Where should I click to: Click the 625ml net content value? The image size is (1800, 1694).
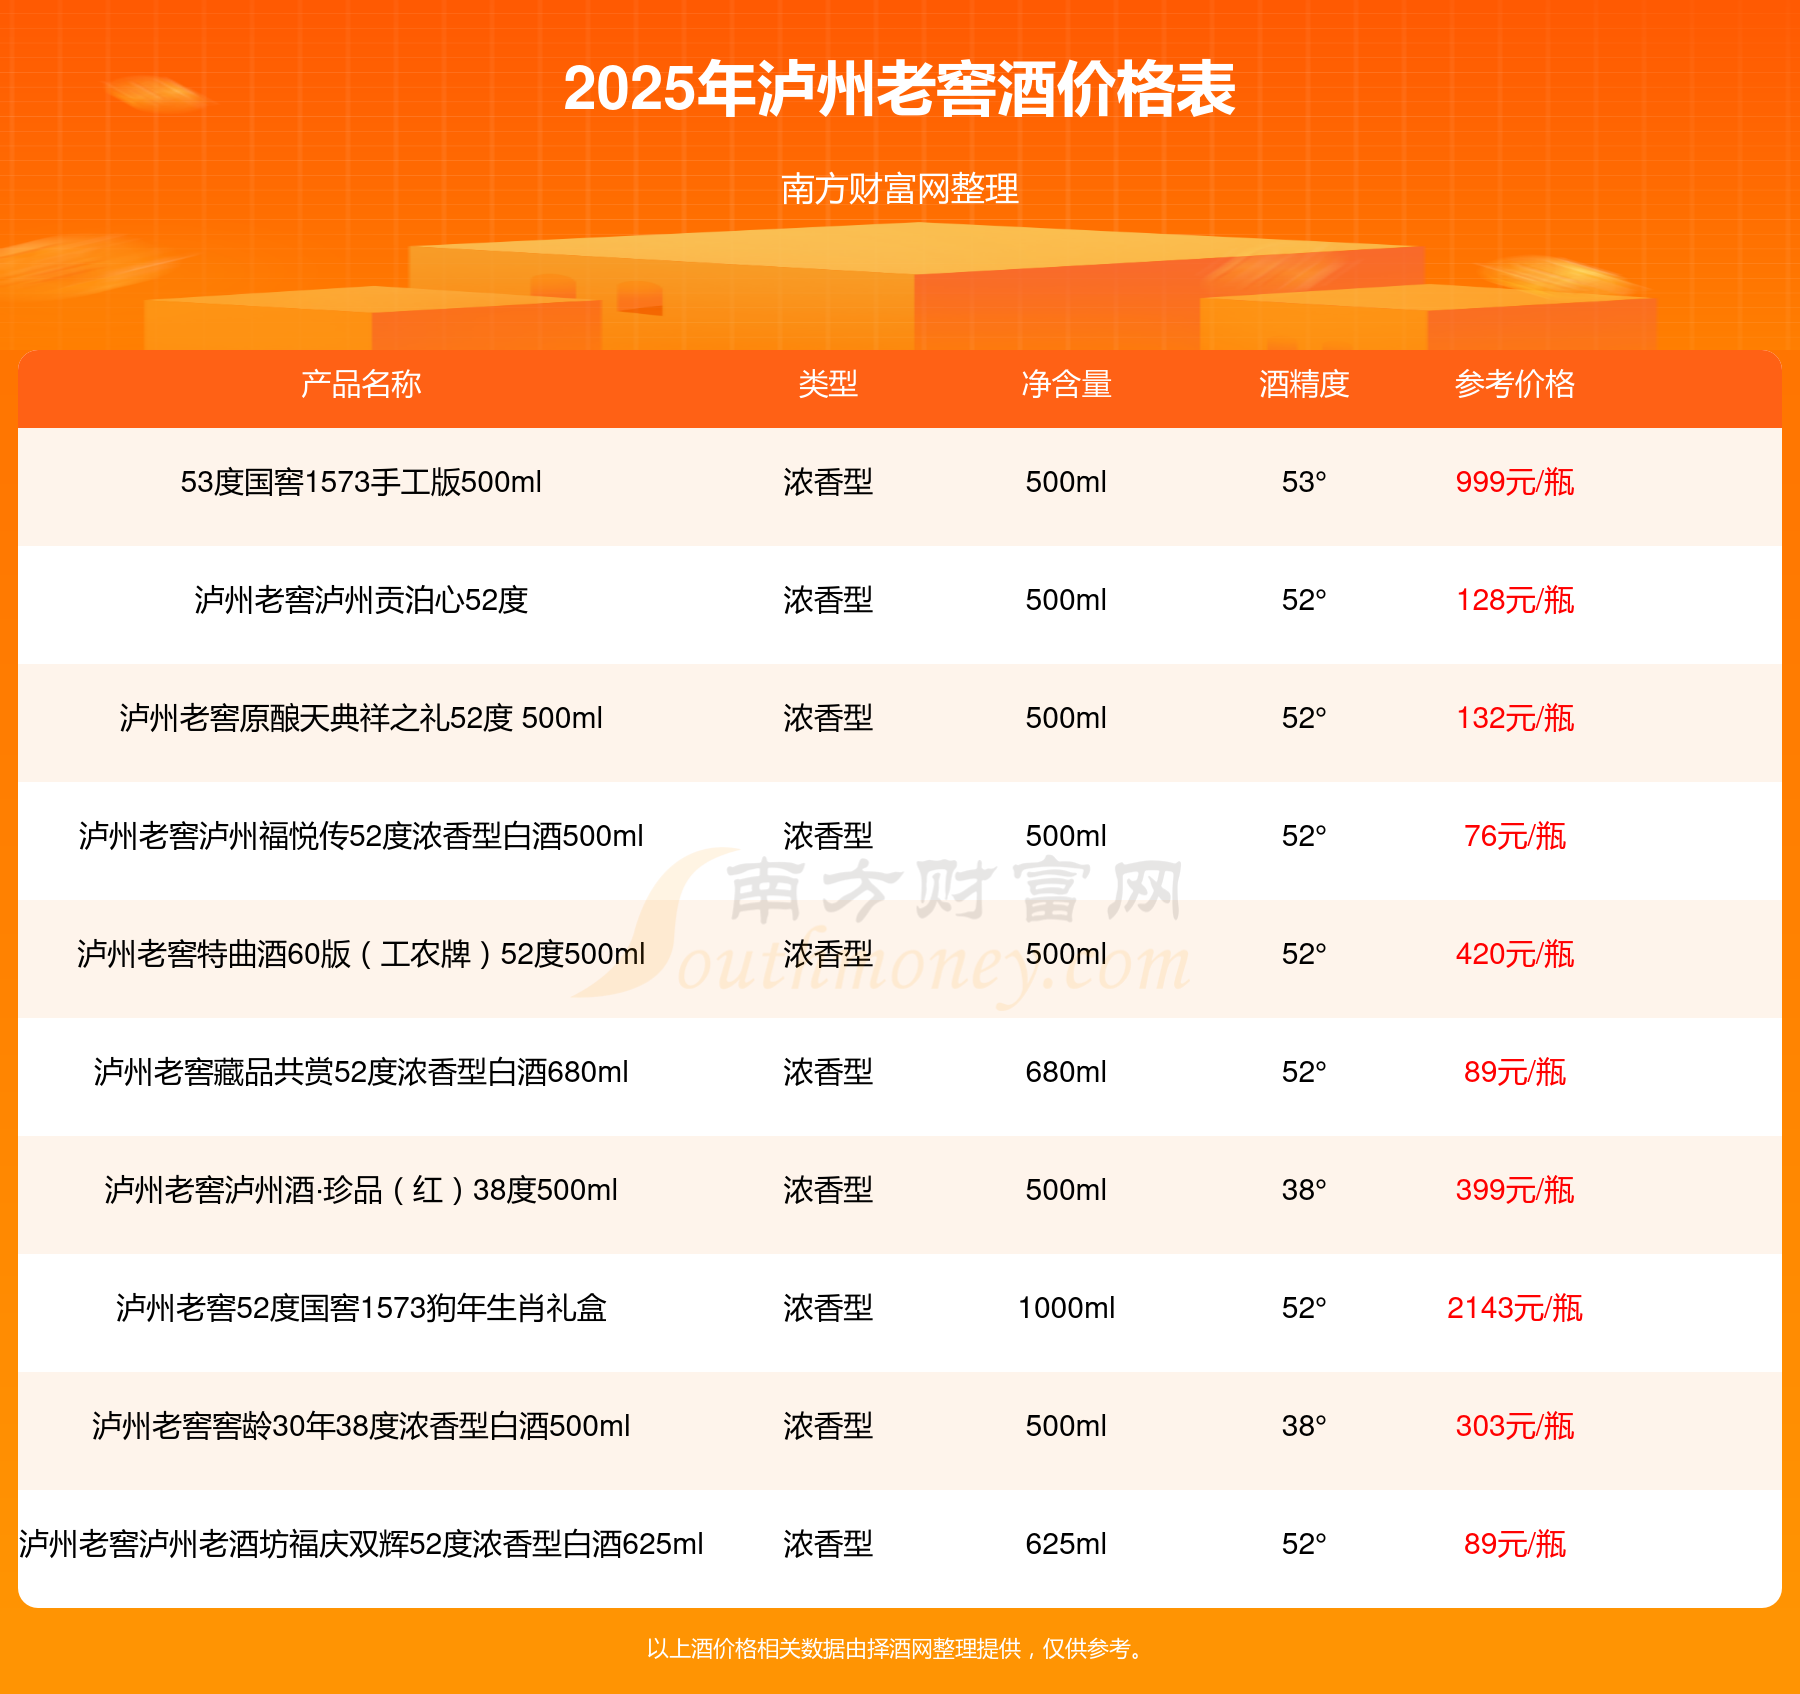tap(1066, 1544)
